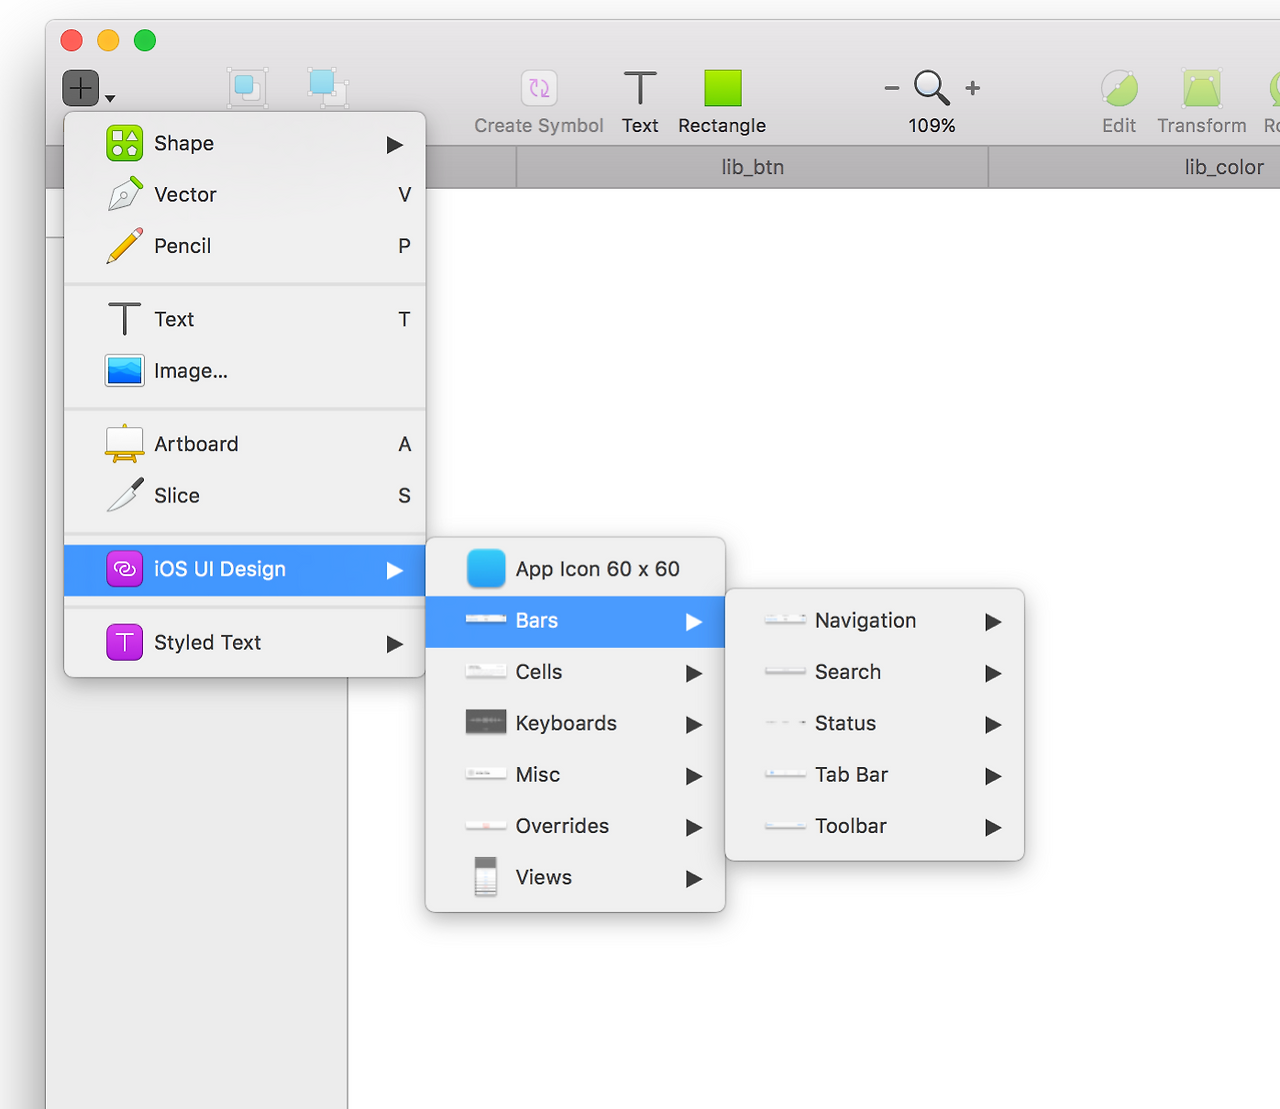Screen dimensions: 1280x1109
Task: Select the Artboard easel icon
Action: tap(125, 444)
